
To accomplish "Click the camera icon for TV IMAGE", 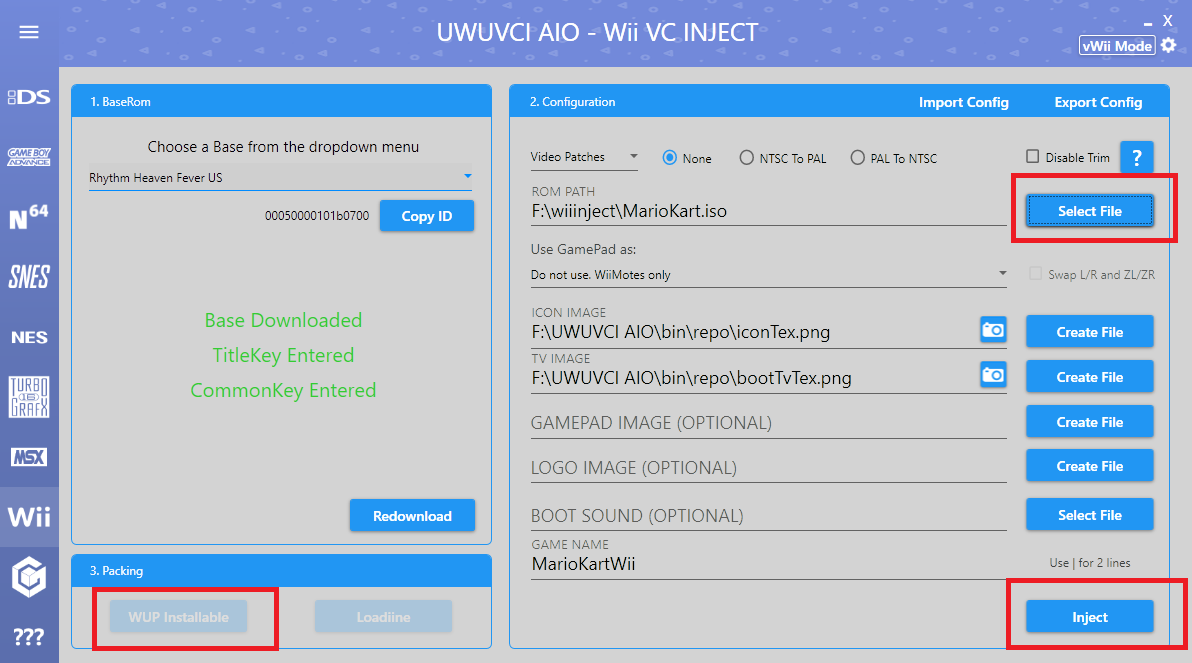I will [993, 375].
